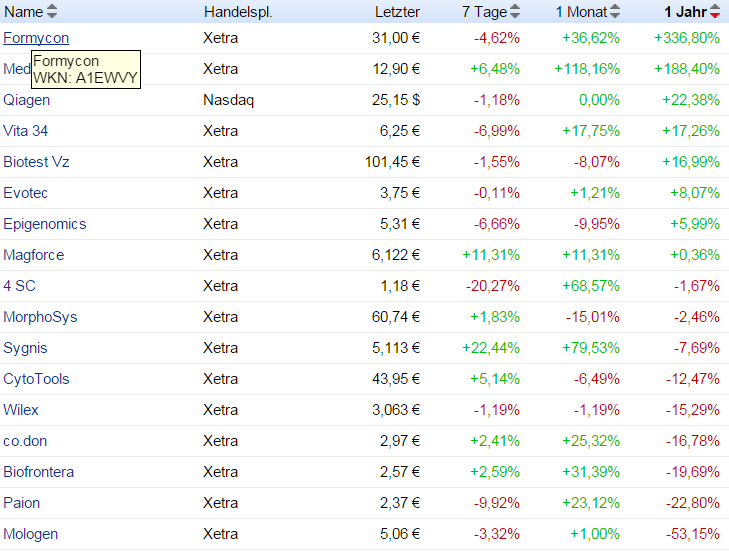Toggle the red sort arrow beside 1 Jahr

point(714,12)
